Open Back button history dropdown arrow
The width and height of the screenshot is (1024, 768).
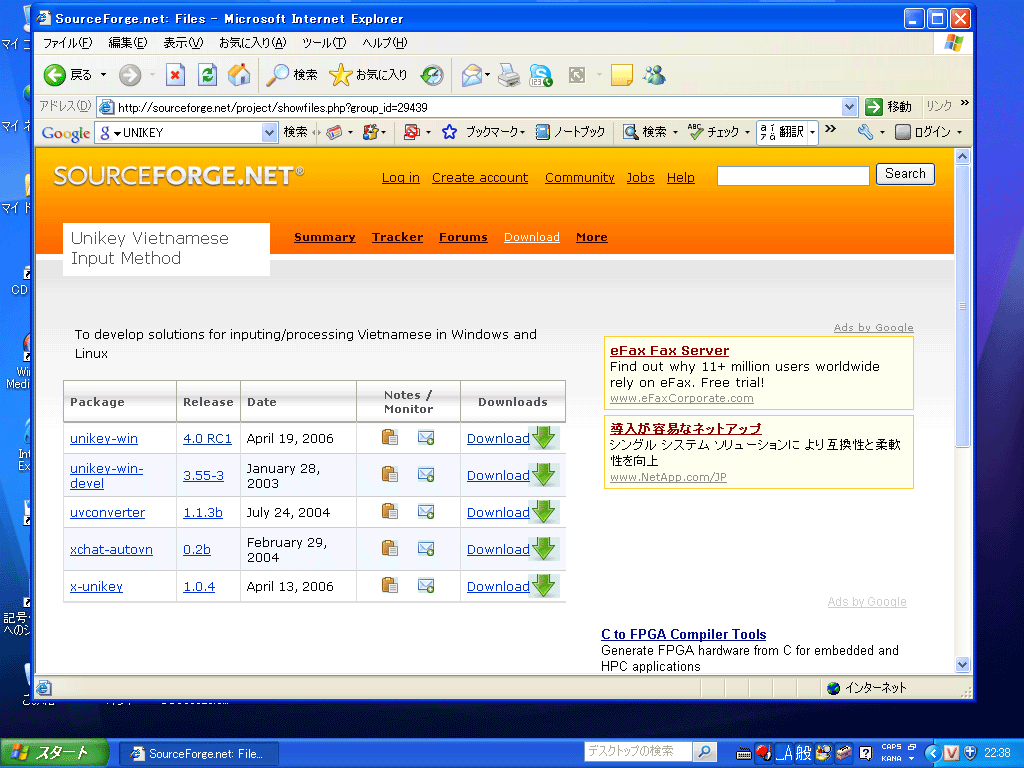[x=103, y=75]
